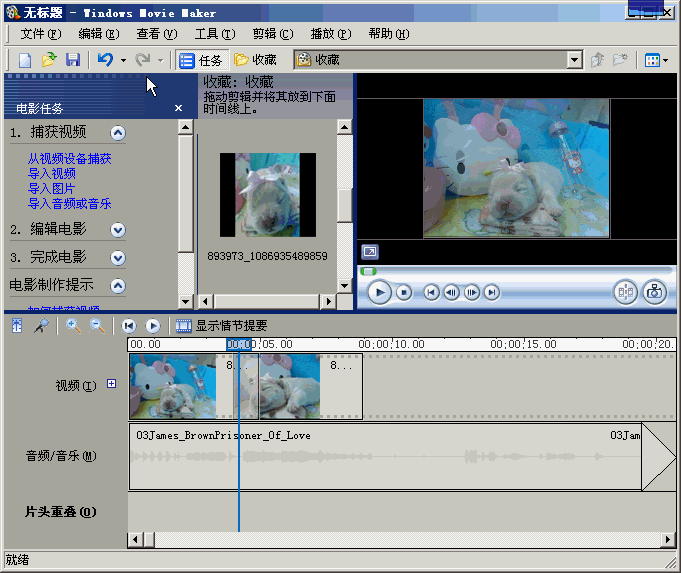Save project with the floppy disk icon
The image size is (681, 573).
point(72,60)
